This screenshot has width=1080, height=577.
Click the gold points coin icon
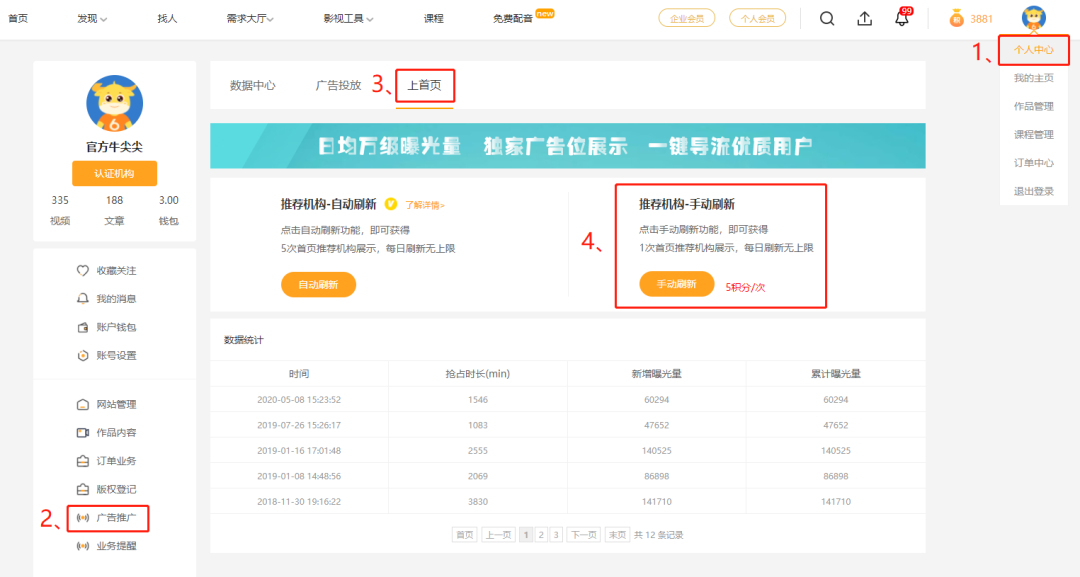(956, 19)
